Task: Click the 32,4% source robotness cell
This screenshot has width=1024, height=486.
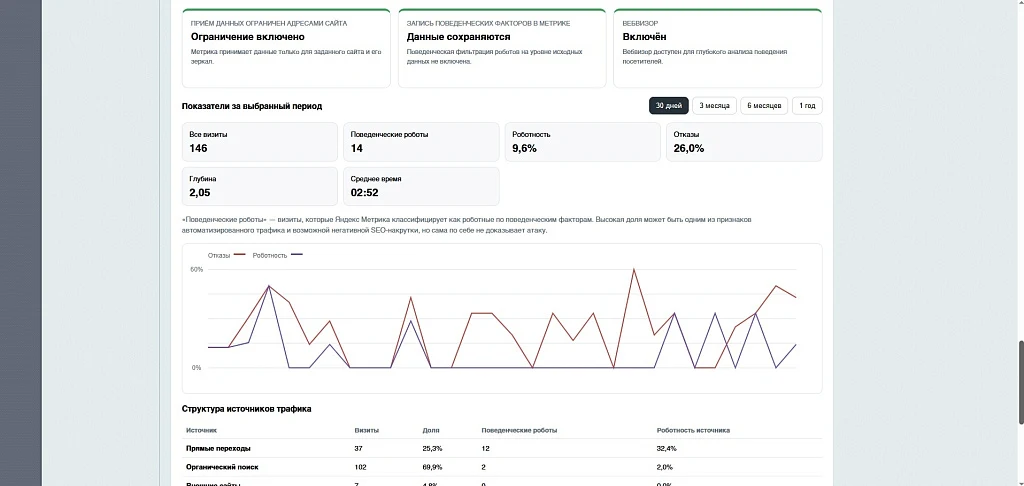Action: (x=666, y=449)
